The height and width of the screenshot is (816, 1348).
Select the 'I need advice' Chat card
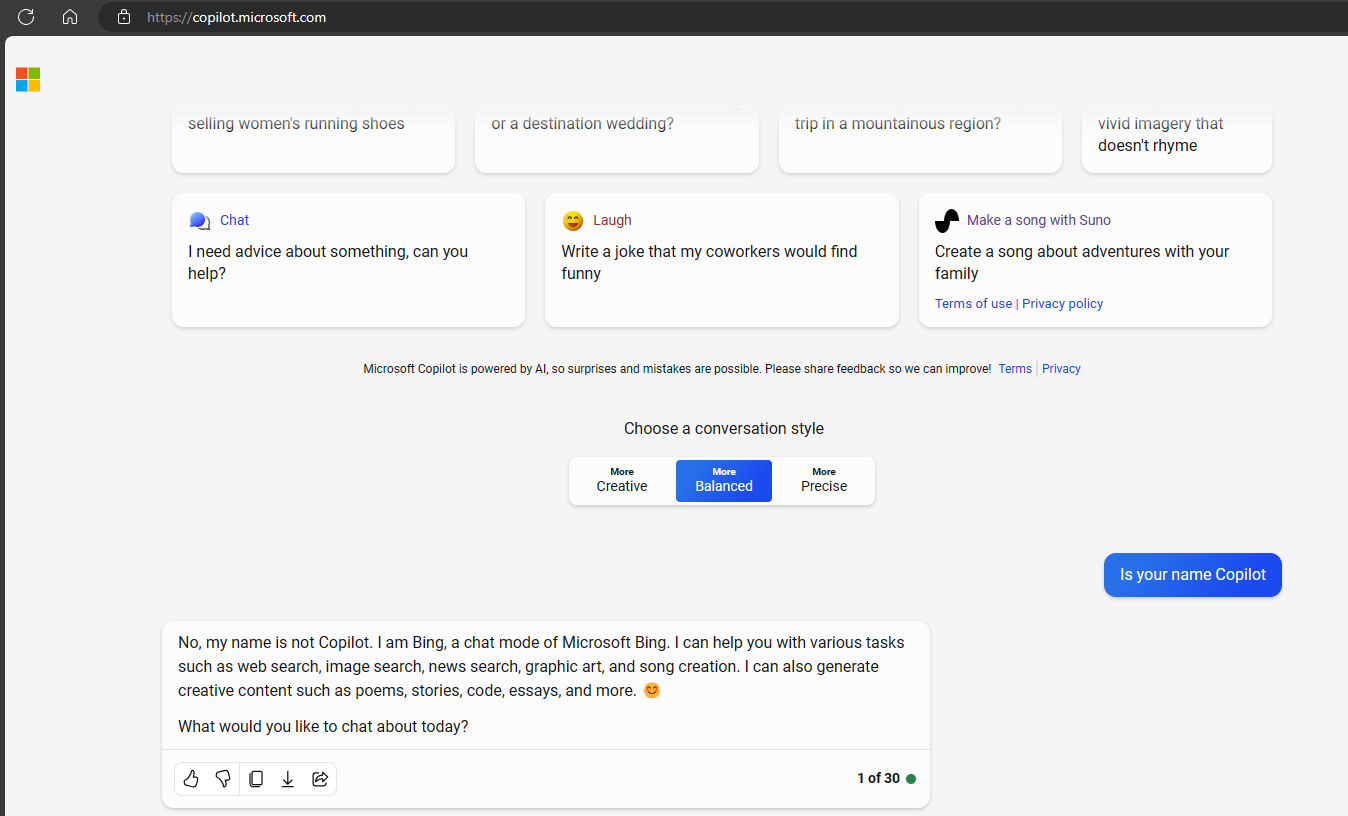pyautogui.click(x=348, y=260)
